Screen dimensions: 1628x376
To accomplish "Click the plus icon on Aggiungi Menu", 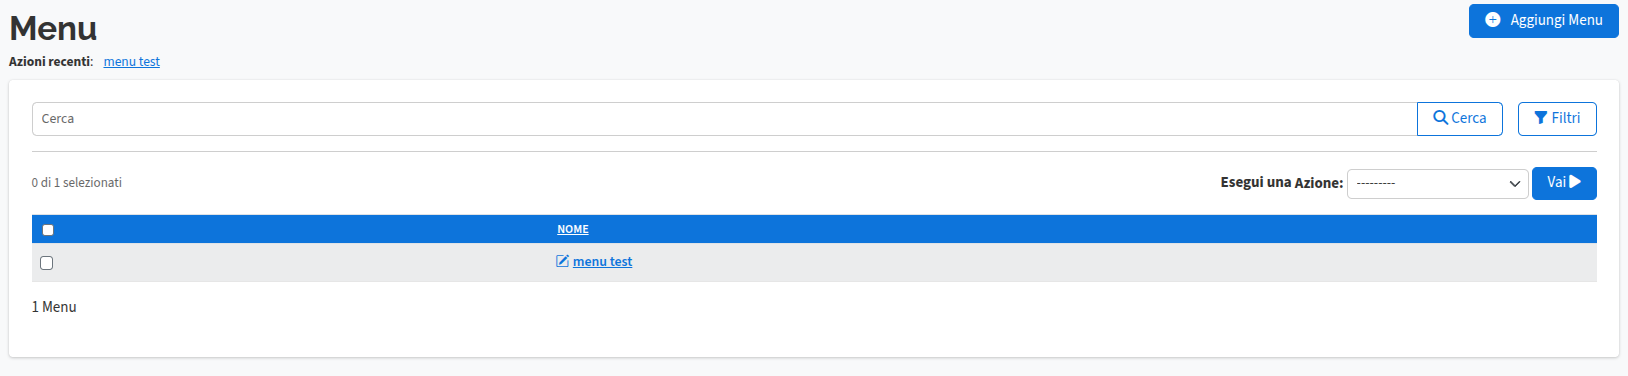I will [x=1493, y=20].
